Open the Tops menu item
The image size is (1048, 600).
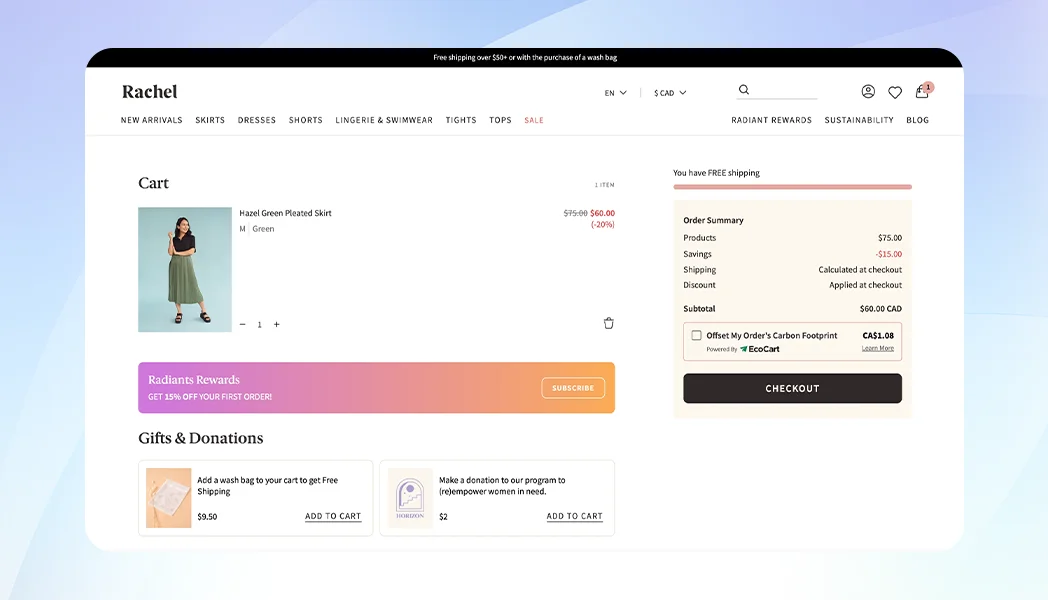[x=500, y=120]
